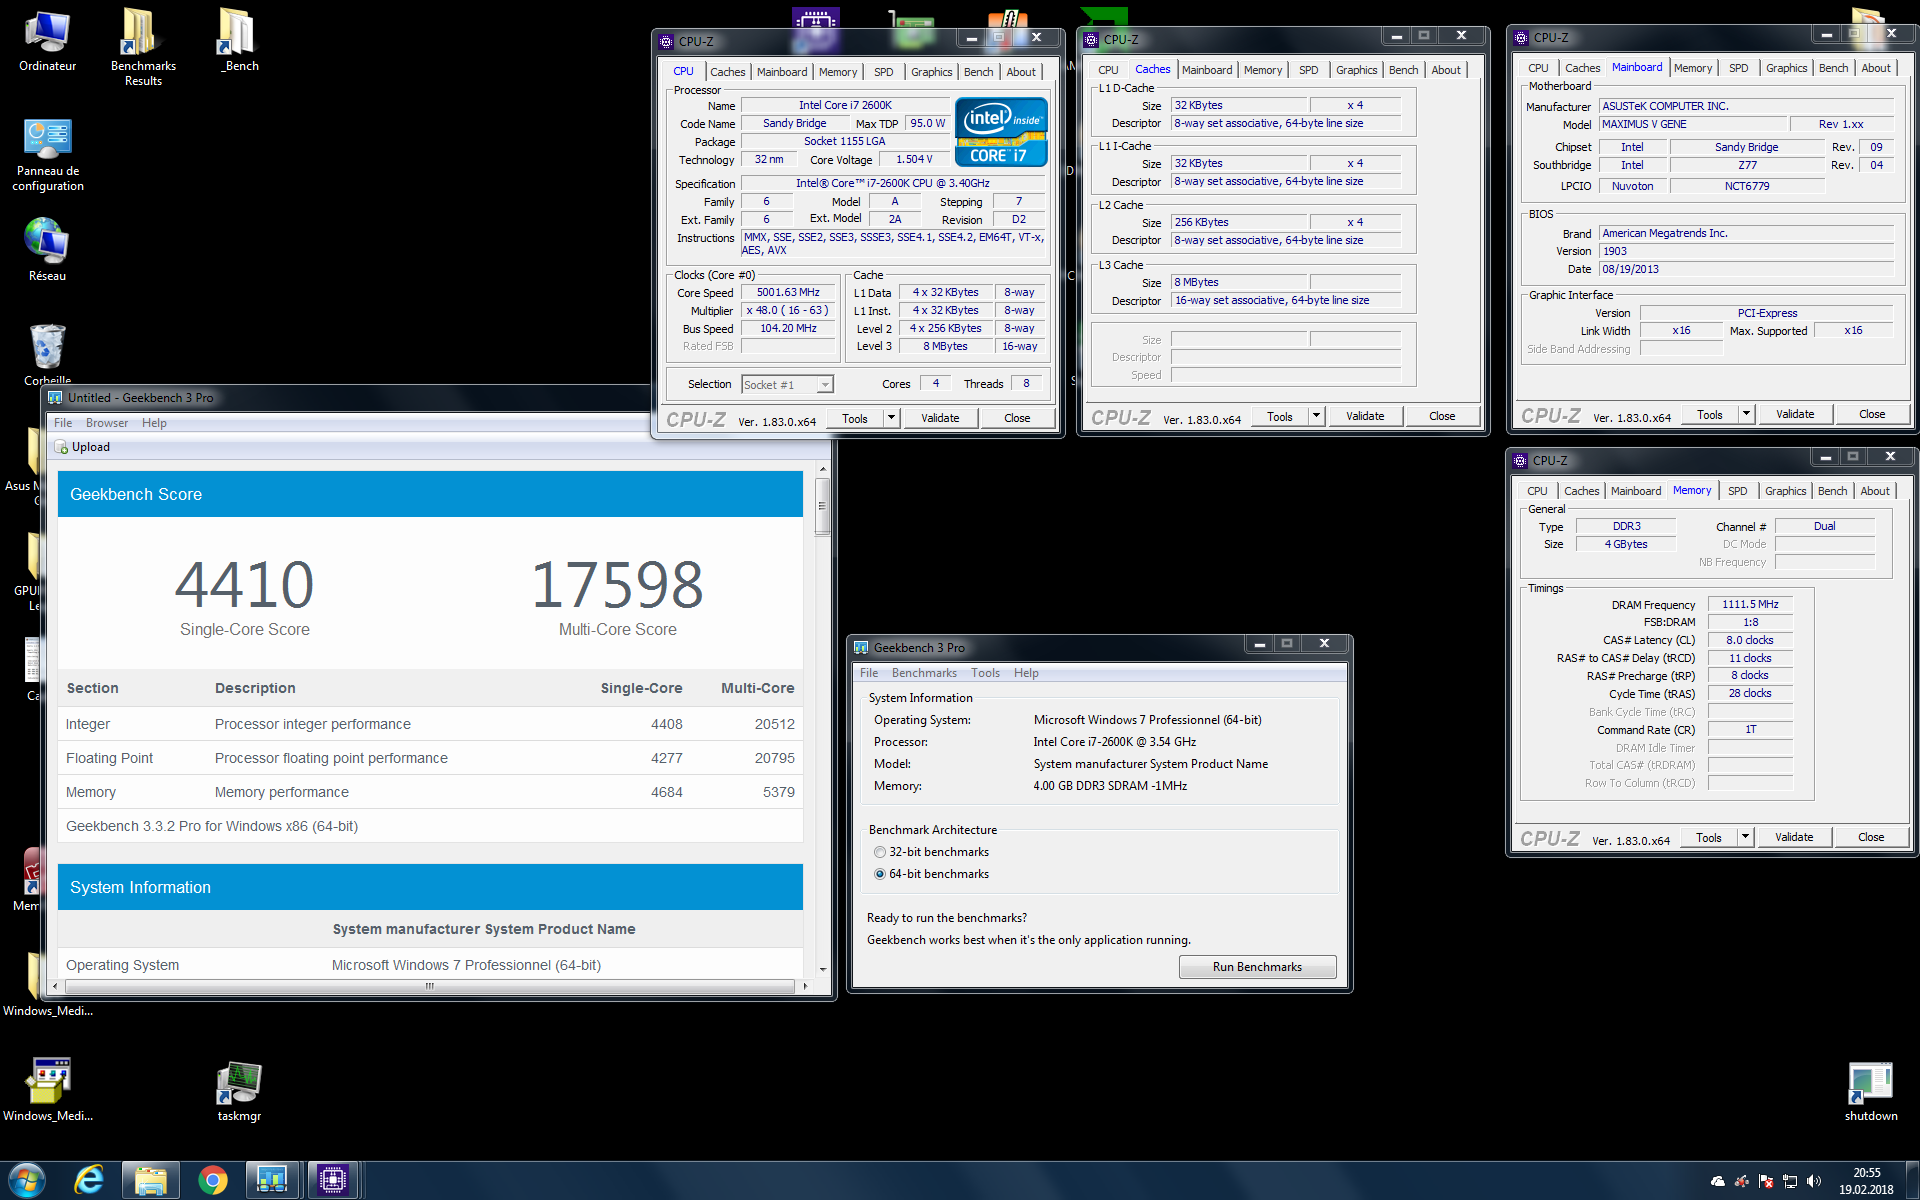Open the Ordinateur desktop icon
1920x1200 pixels.
(47, 41)
